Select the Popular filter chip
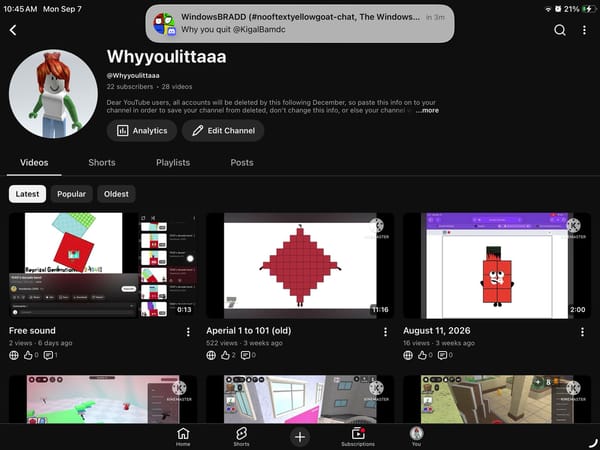The height and width of the screenshot is (450, 600). (72, 194)
